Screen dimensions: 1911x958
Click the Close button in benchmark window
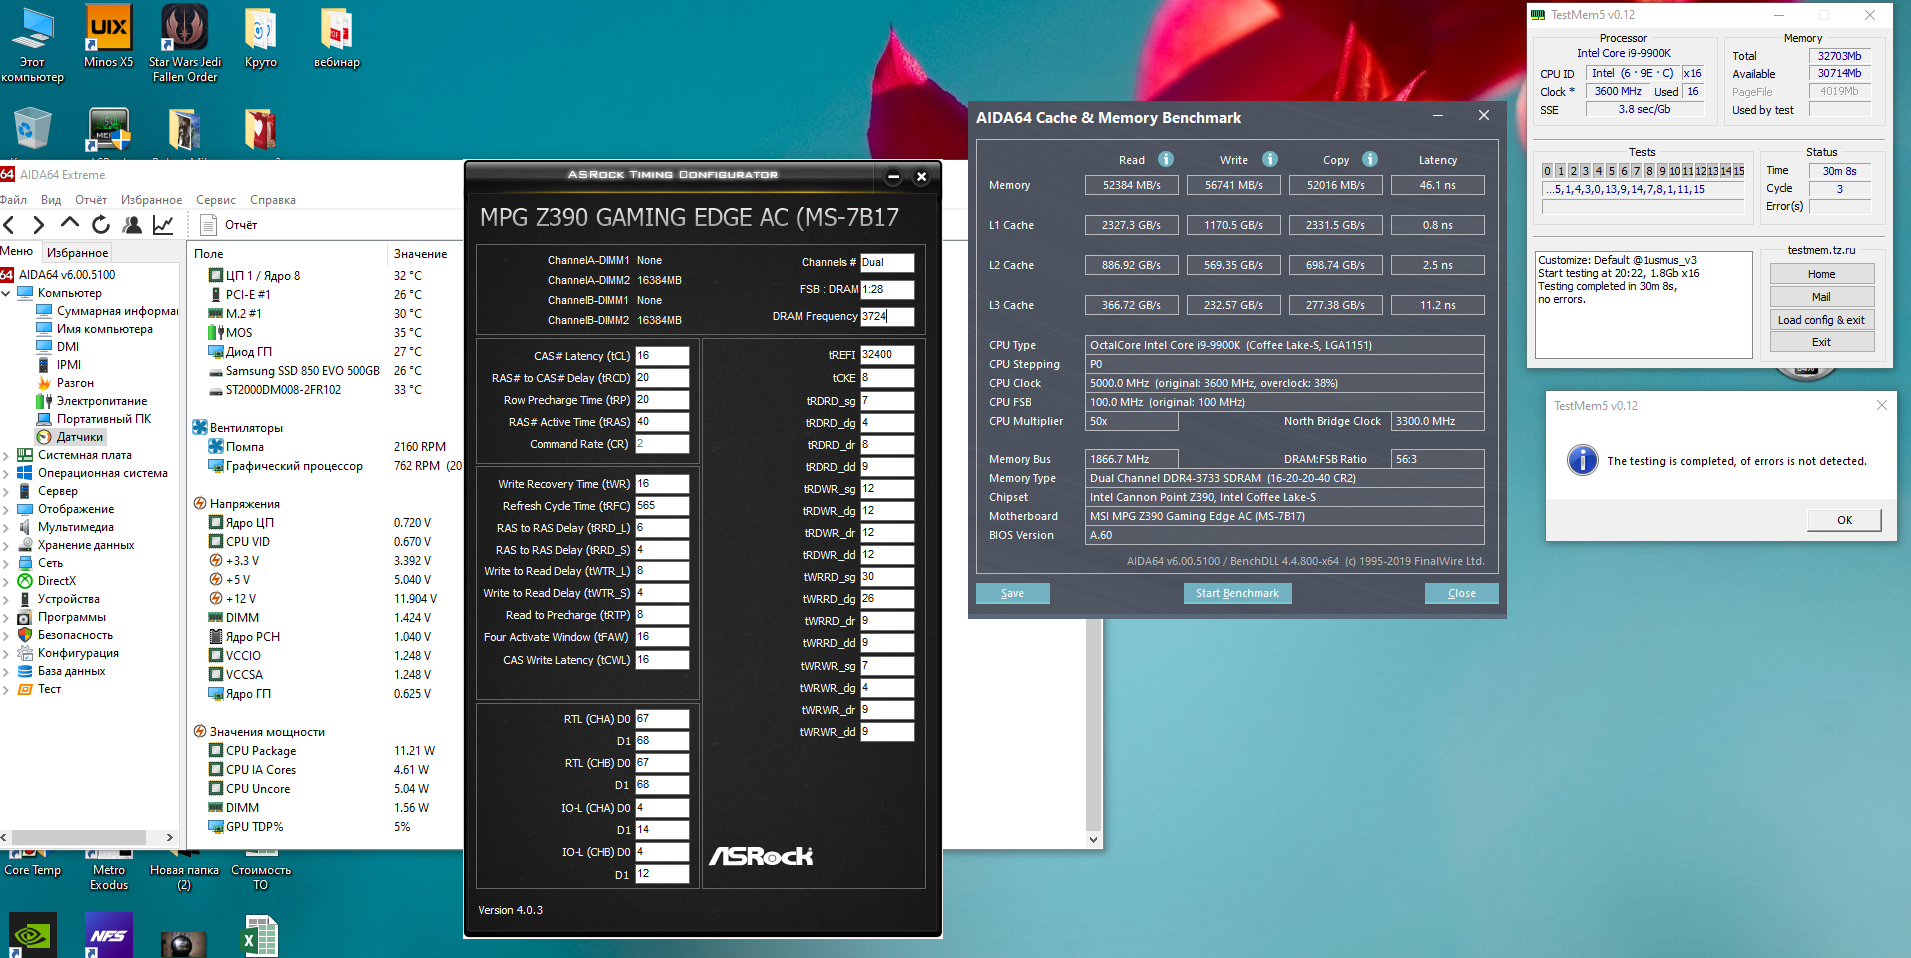[1462, 593]
